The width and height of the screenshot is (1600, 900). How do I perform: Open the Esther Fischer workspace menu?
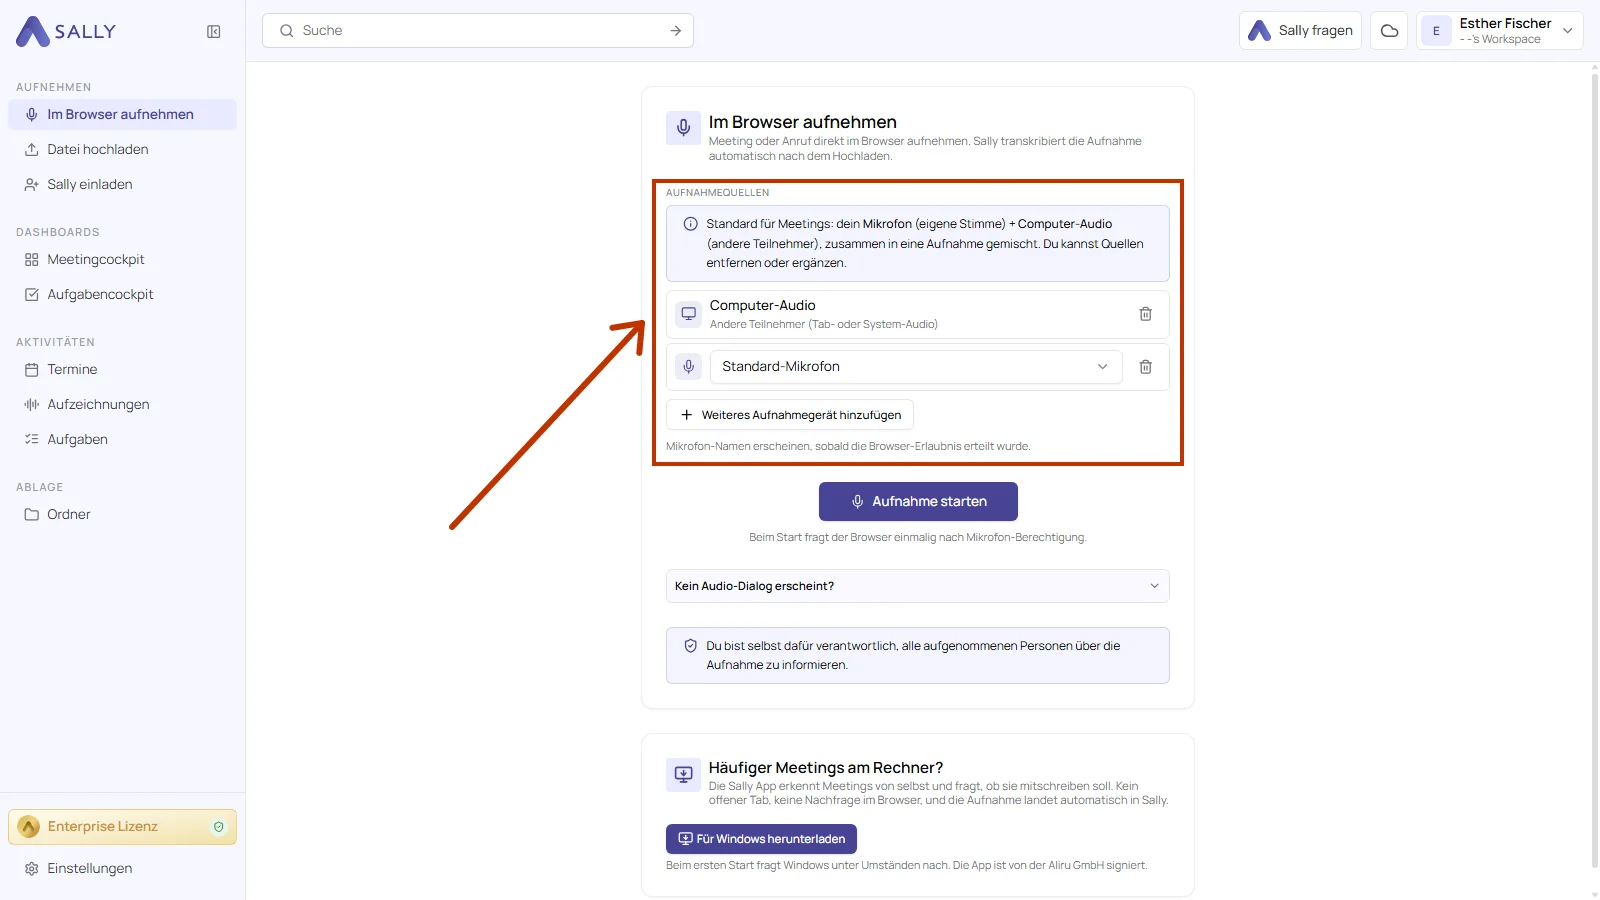[1500, 31]
